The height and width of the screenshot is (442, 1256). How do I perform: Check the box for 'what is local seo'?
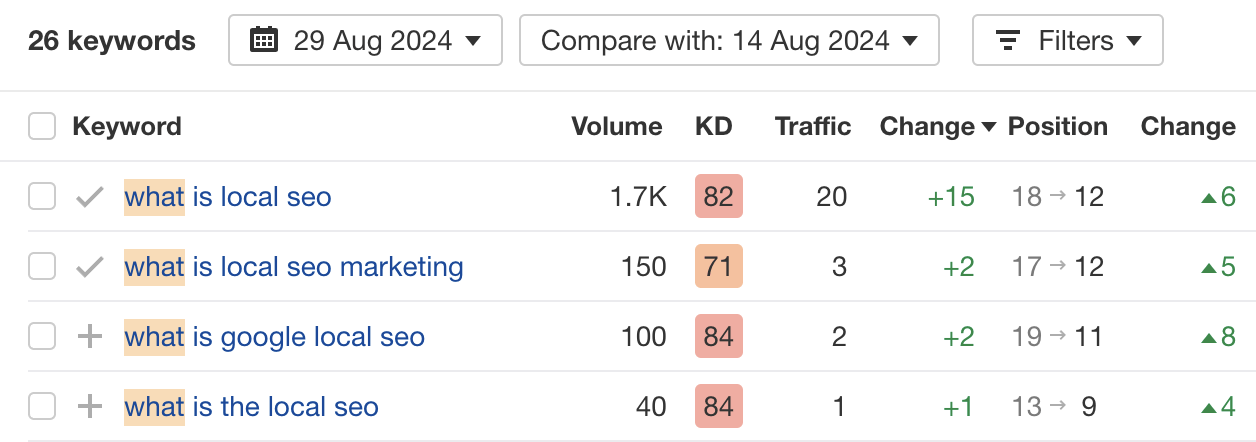coord(42,197)
